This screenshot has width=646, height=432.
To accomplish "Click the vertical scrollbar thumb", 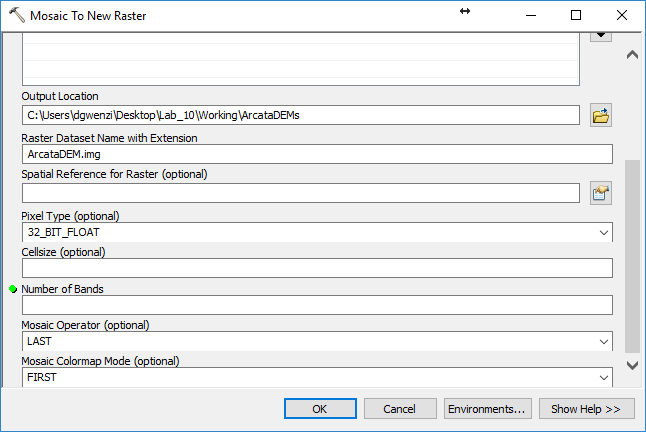I will [632, 257].
